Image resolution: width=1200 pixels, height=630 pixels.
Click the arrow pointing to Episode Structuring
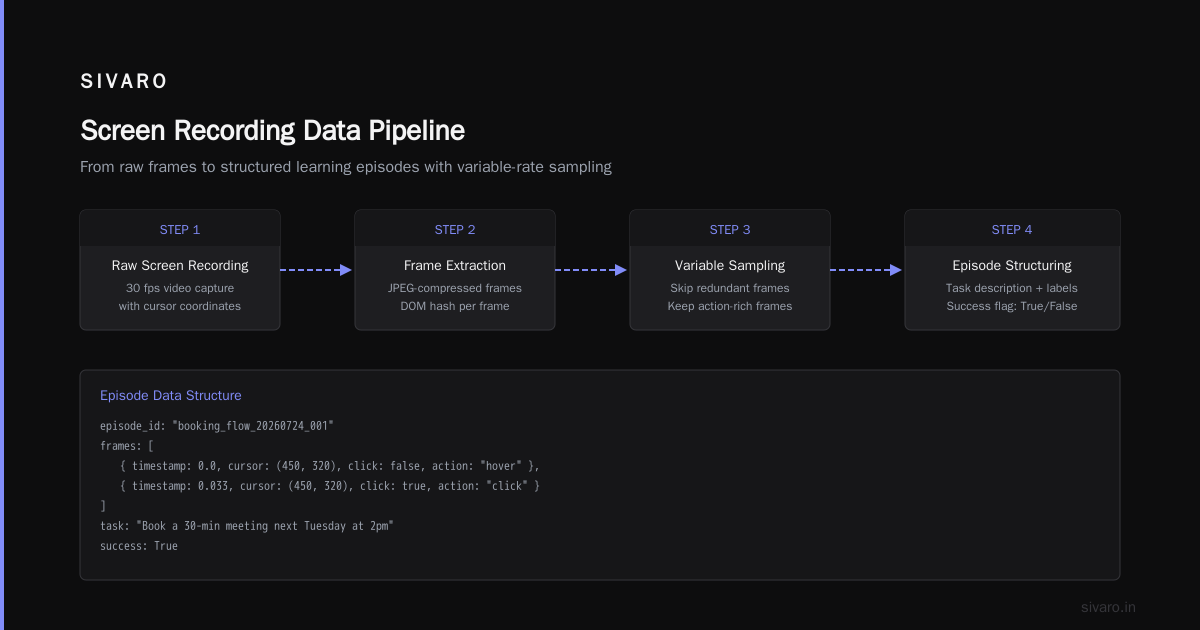tap(867, 270)
